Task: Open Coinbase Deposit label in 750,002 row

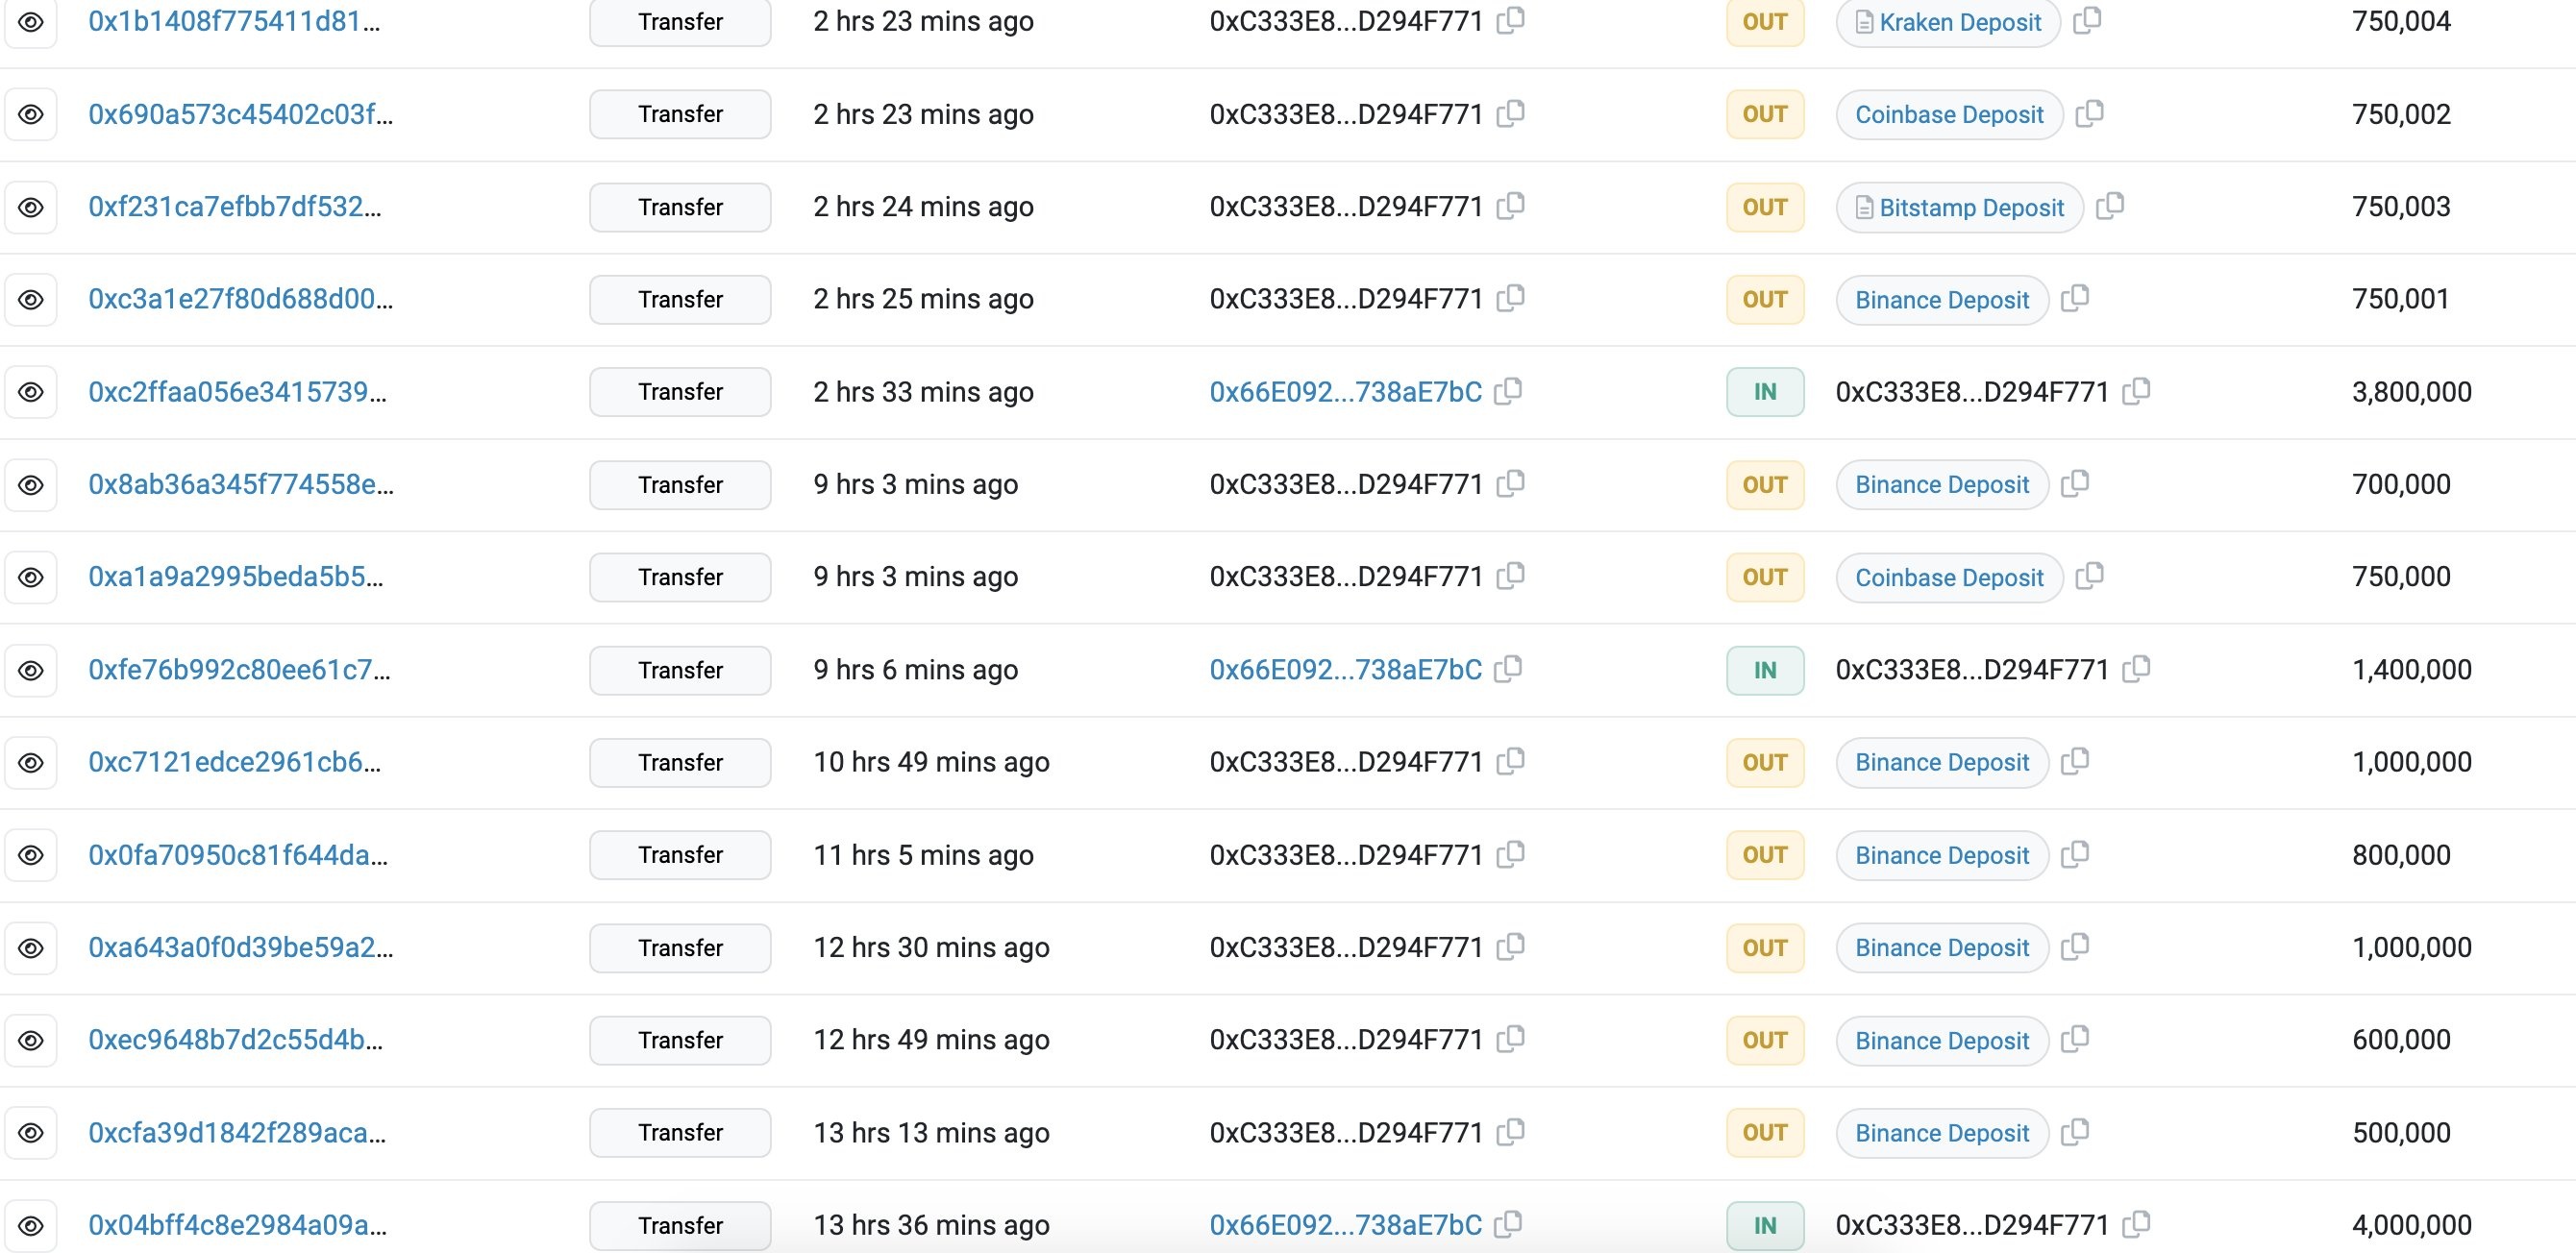Action: [1949, 115]
